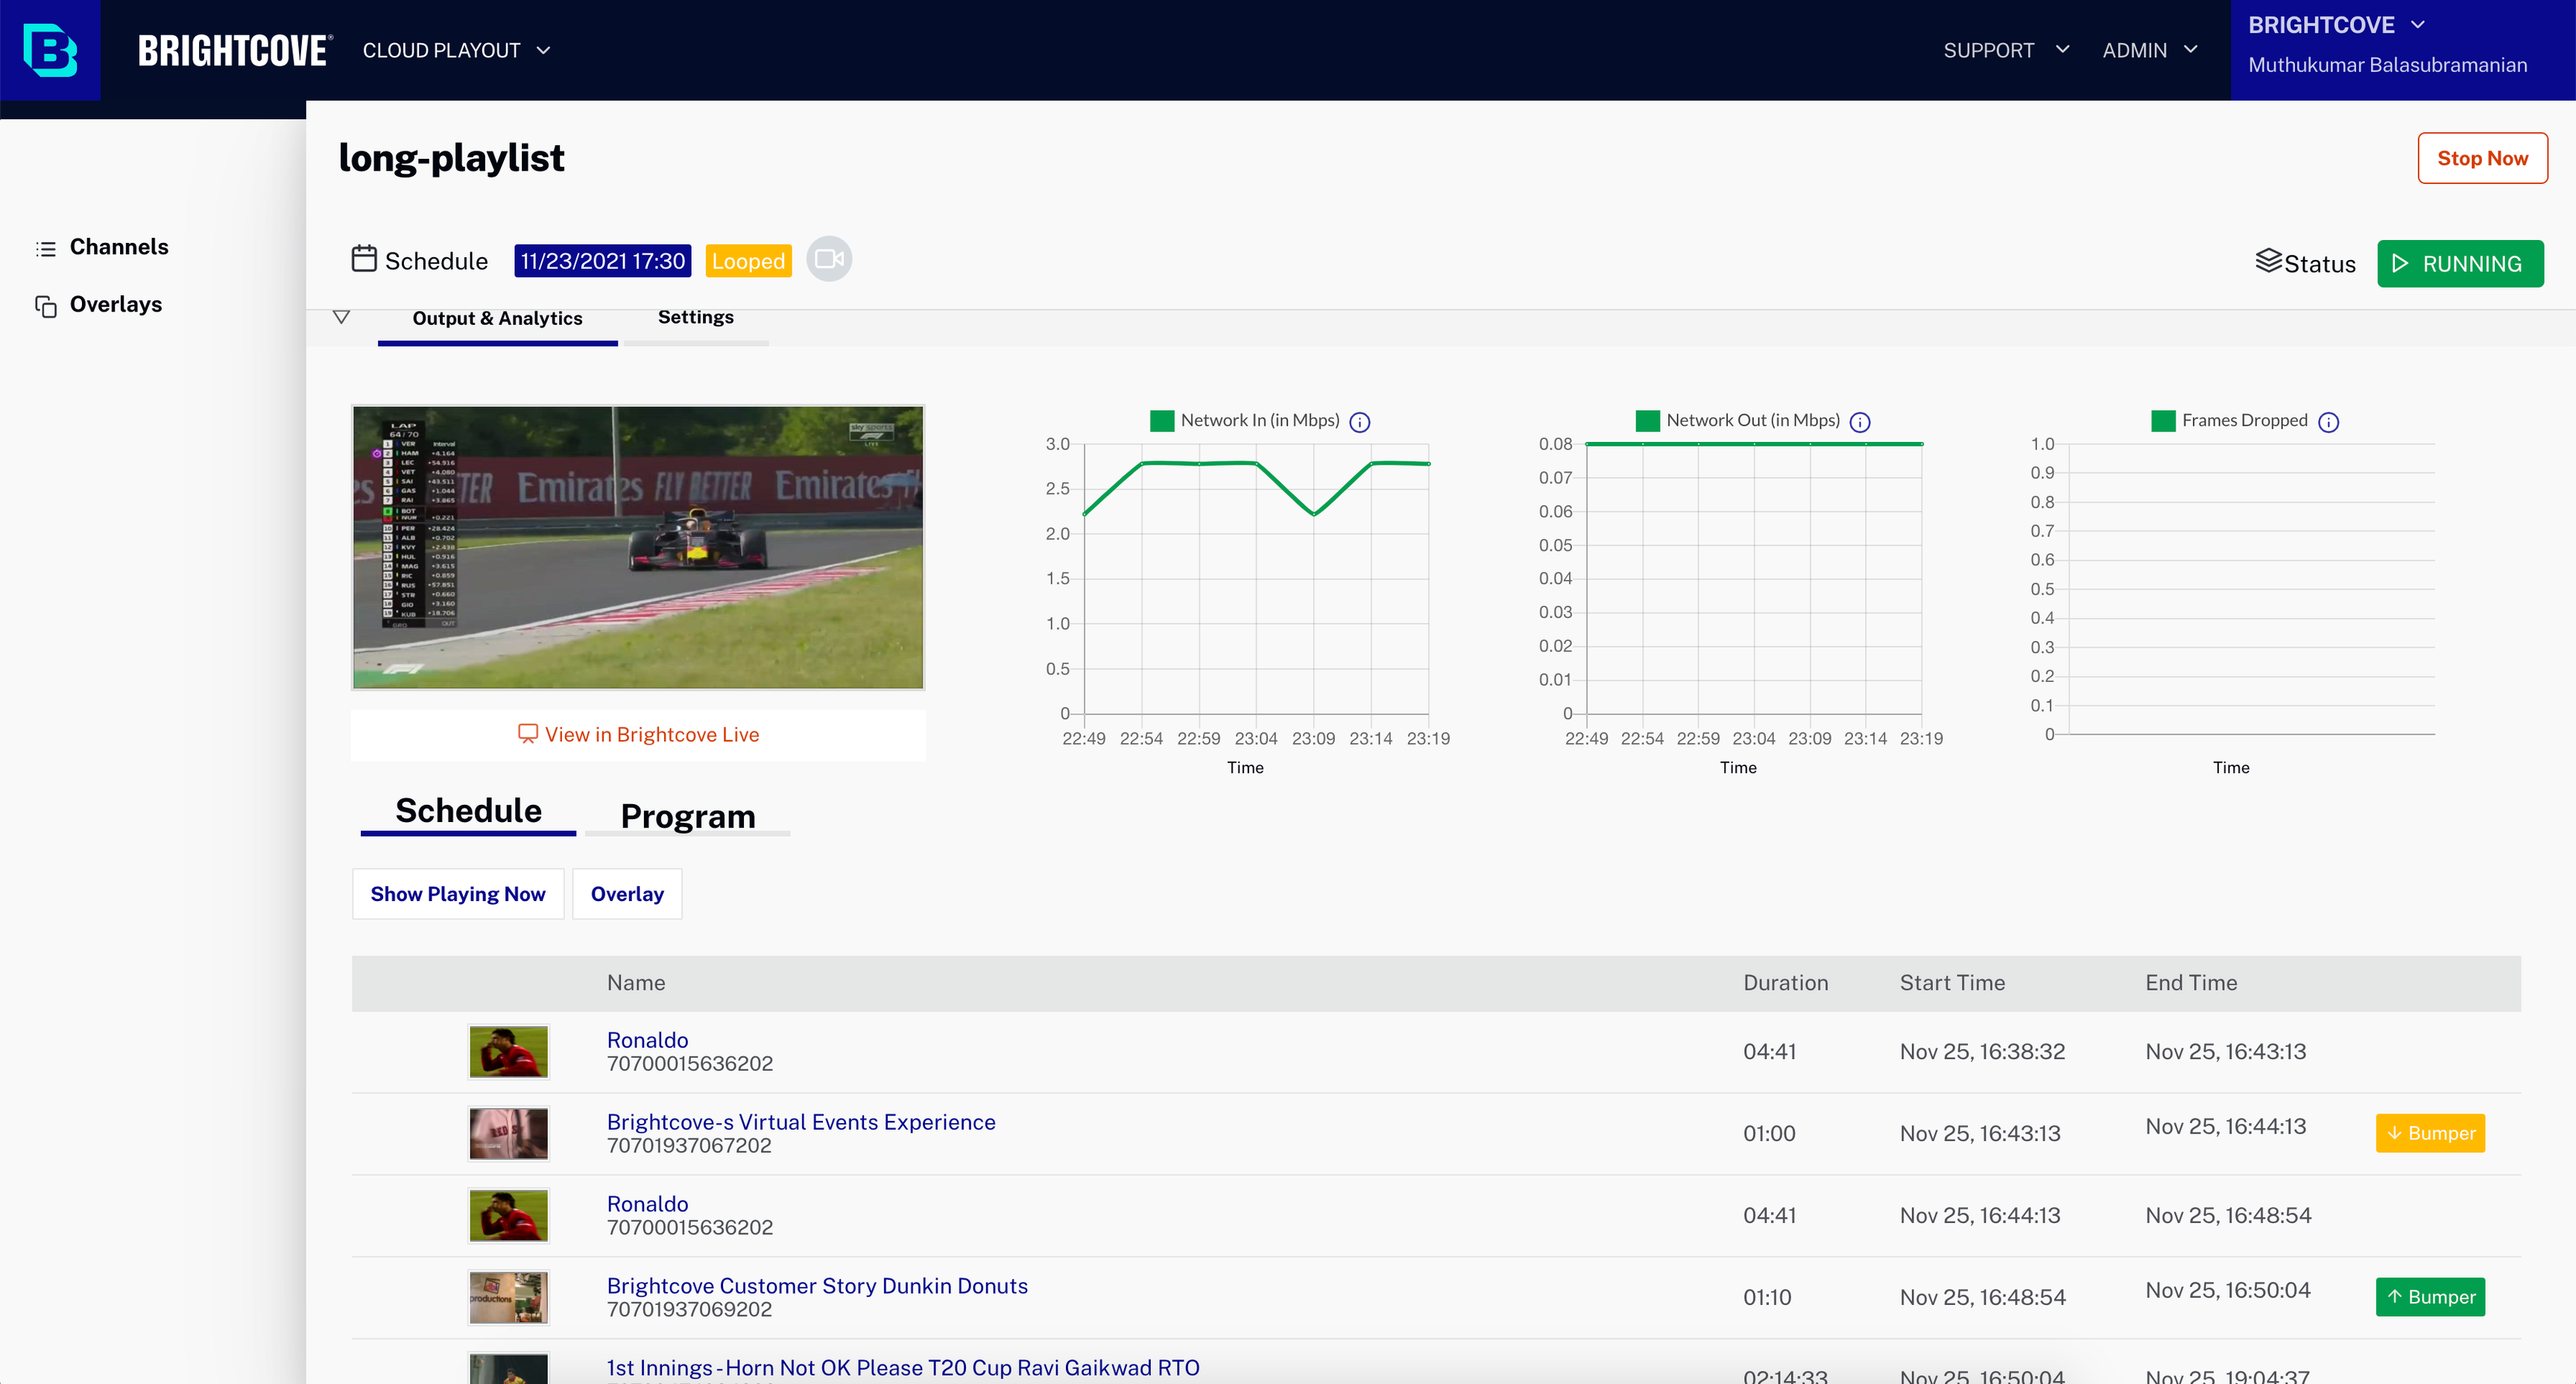This screenshot has height=1384, width=2576.
Task: Click the Show Playing Now button
Action: pos(458,894)
